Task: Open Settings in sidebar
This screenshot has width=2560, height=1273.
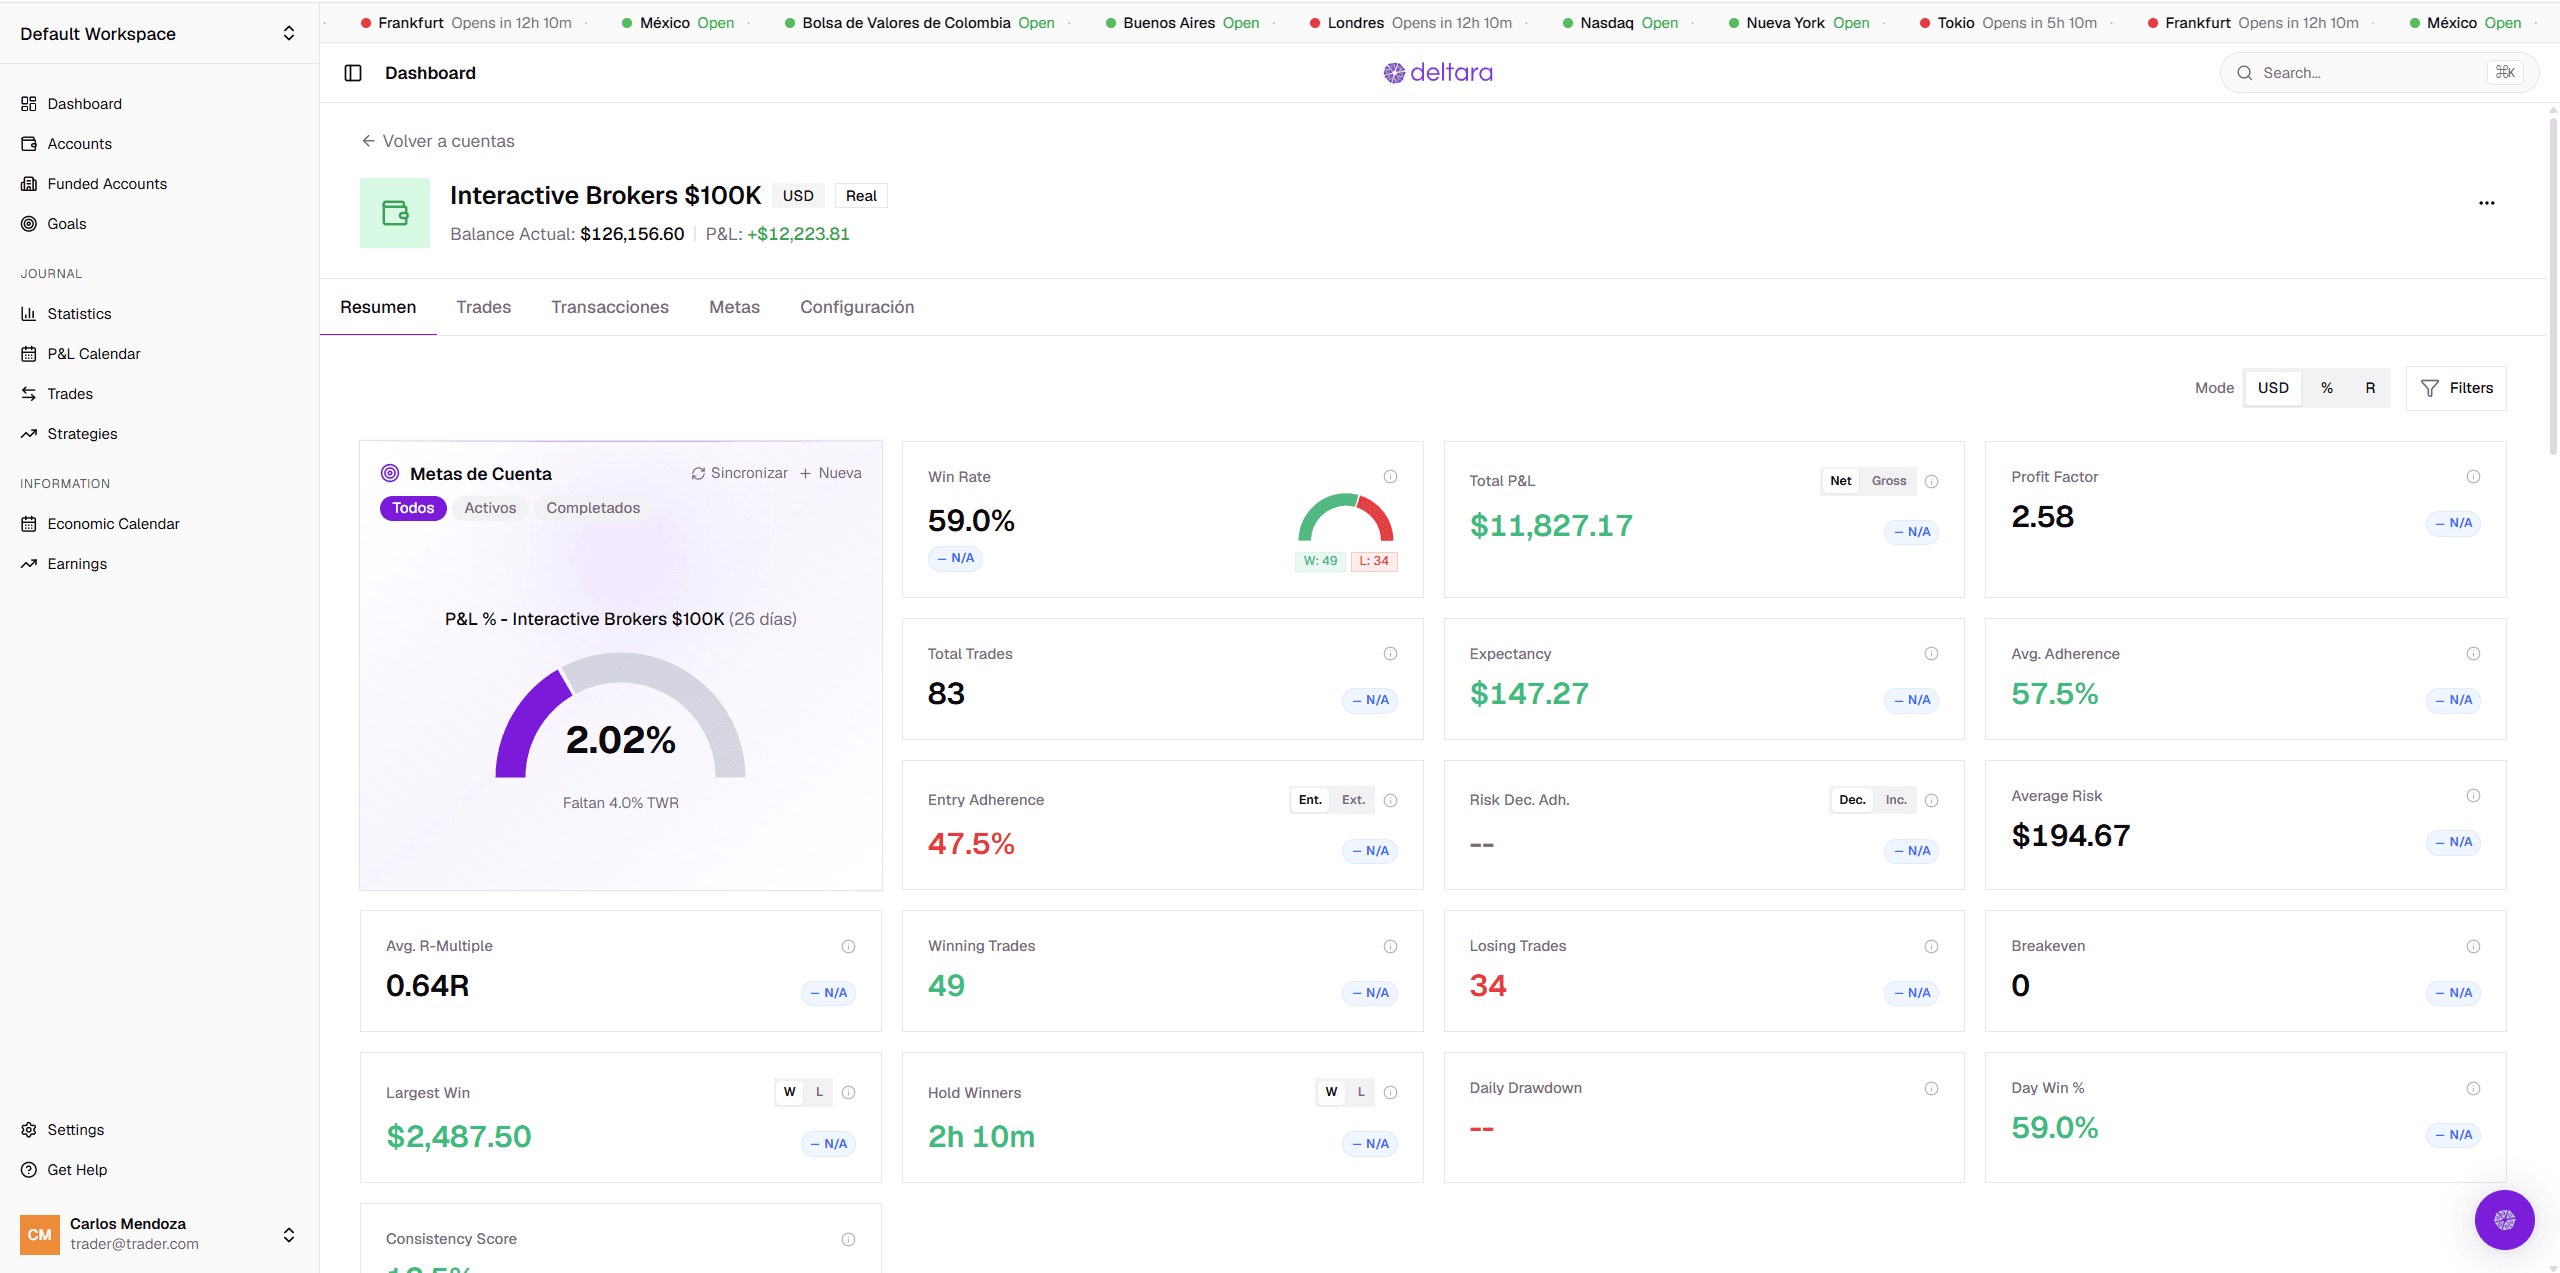Action: [x=159, y=1130]
